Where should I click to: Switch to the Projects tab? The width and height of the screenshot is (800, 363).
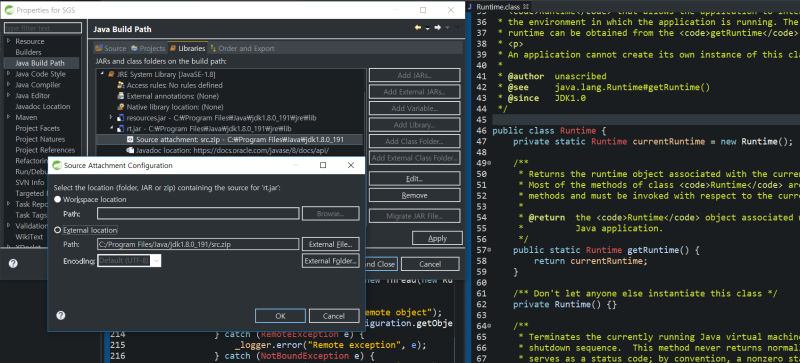(x=148, y=49)
